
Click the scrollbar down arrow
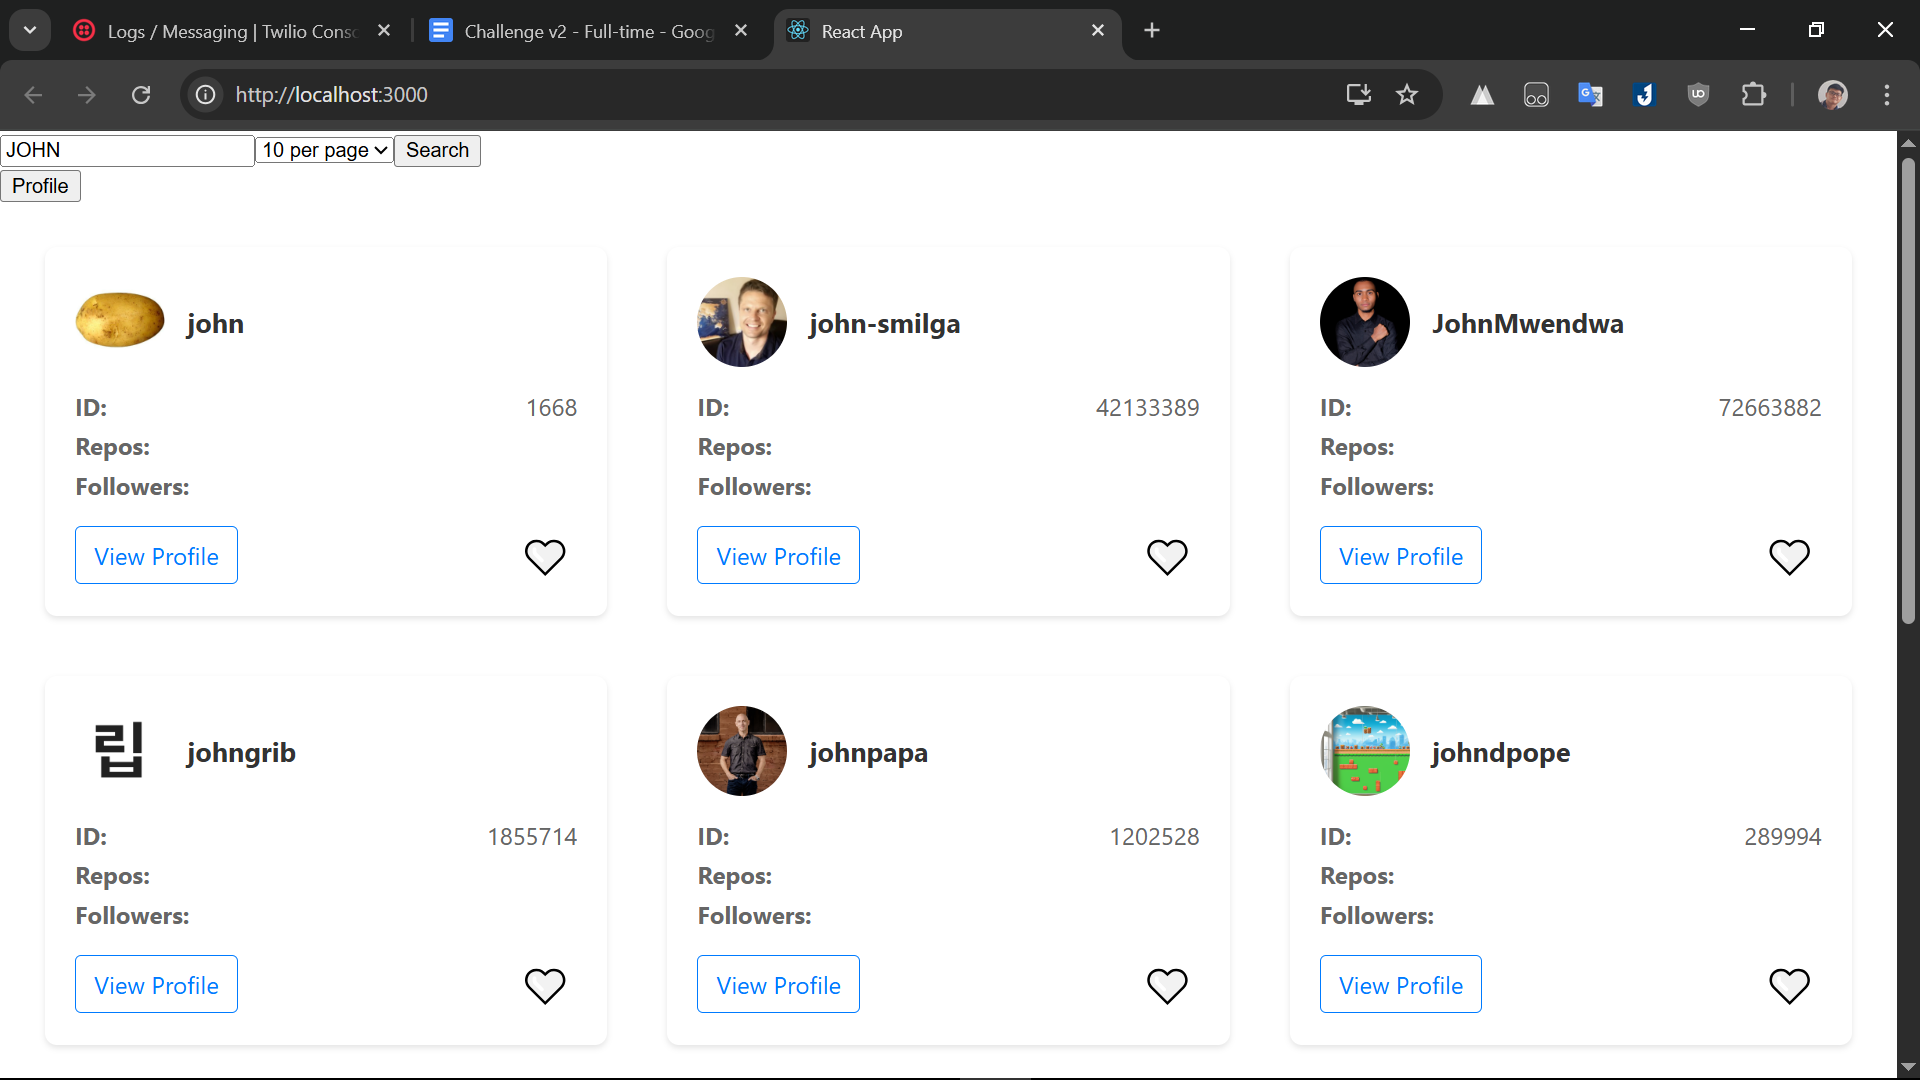1908,1067
